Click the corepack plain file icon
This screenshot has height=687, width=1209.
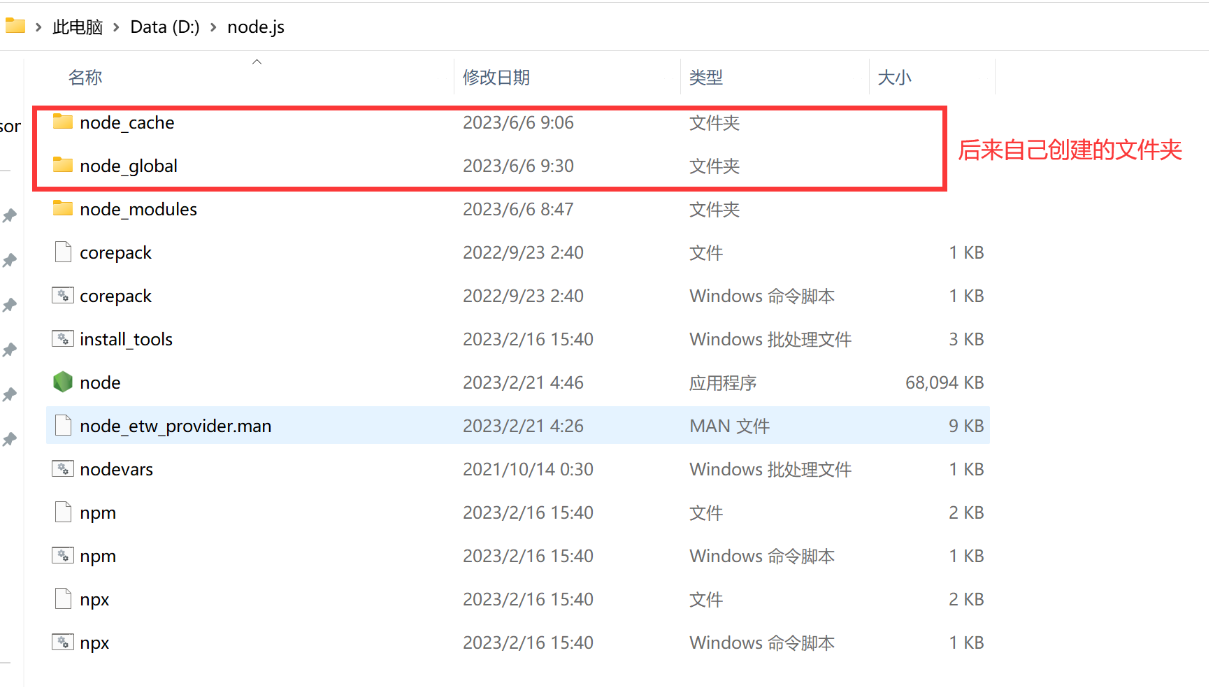tap(63, 252)
